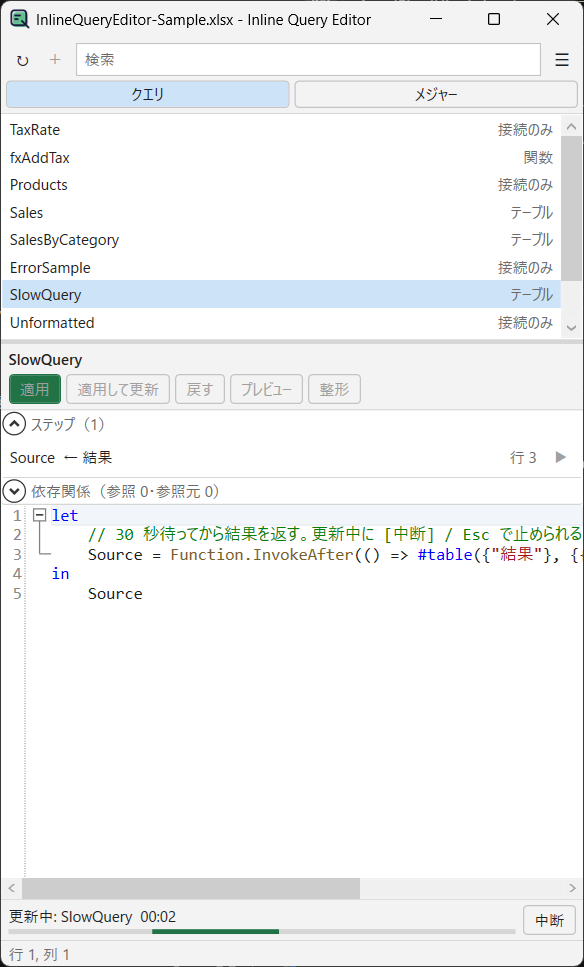
Task: Click the 中断 abort button
Action: click(x=549, y=921)
